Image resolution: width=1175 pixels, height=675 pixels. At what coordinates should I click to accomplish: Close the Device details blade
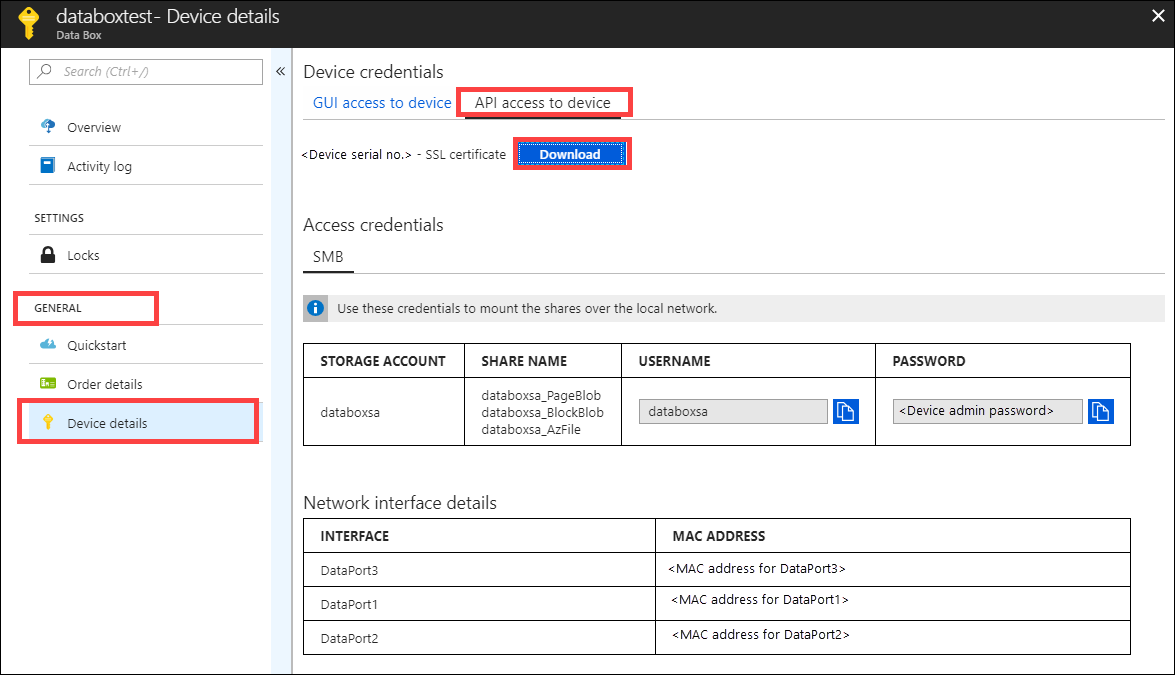pyautogui.click(x=1157, y=16)
